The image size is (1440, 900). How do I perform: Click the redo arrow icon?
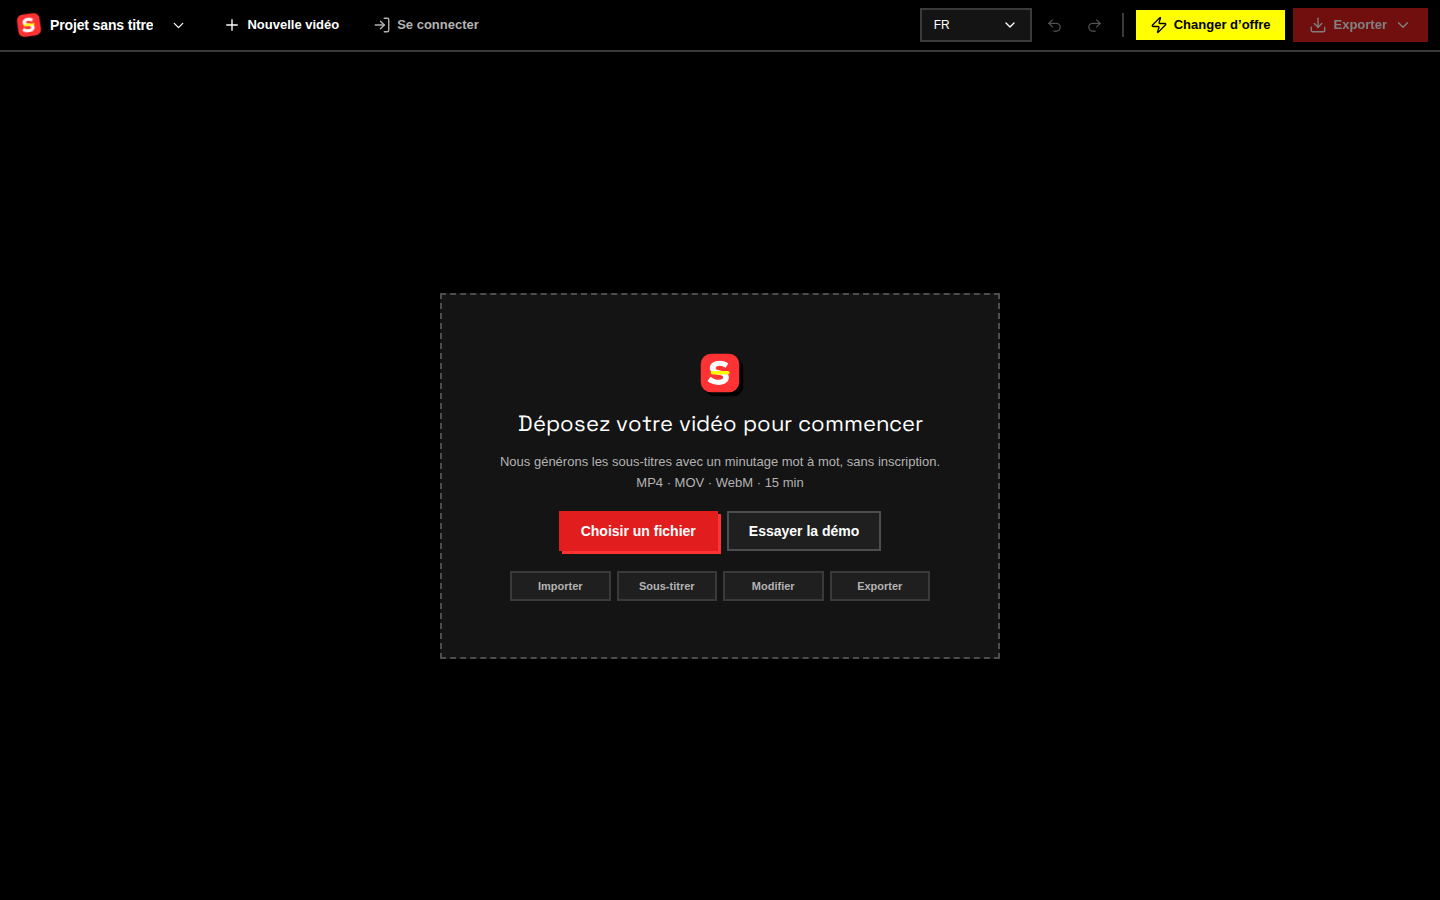click(x=1094, y=25)
